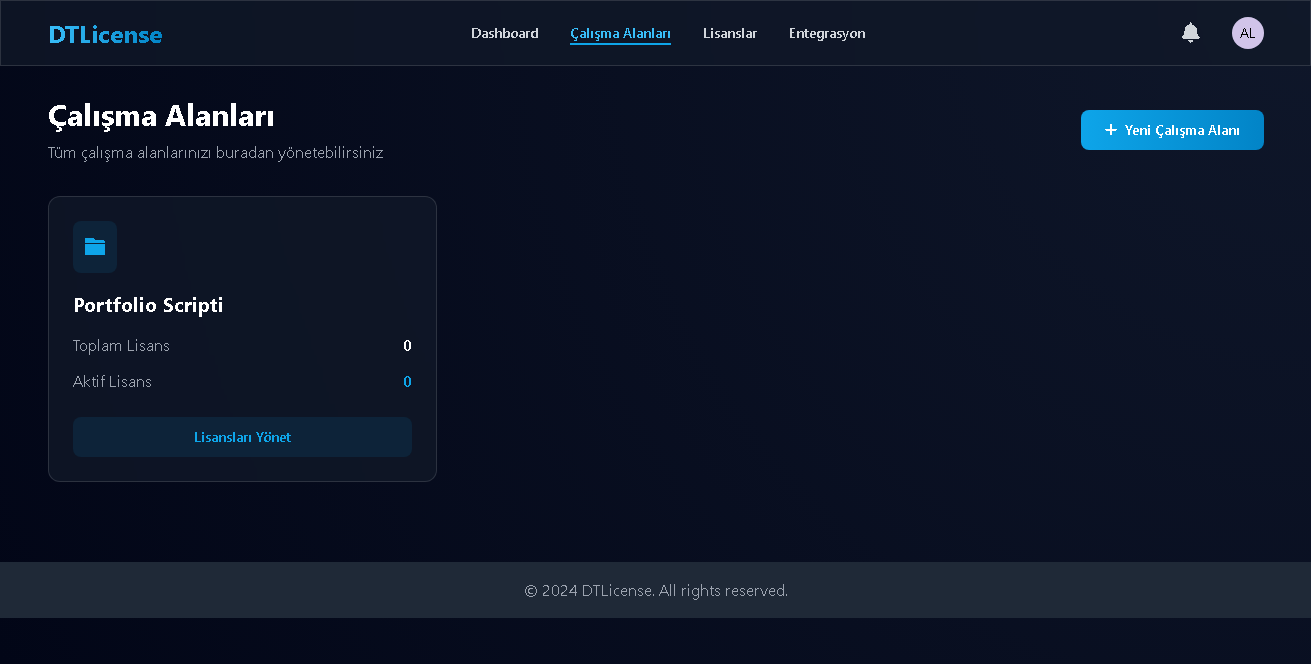Select the Çalışma Alanları nav item
Image resolution: width=1311 pixels, height=664 pixels.
point(620,33)
